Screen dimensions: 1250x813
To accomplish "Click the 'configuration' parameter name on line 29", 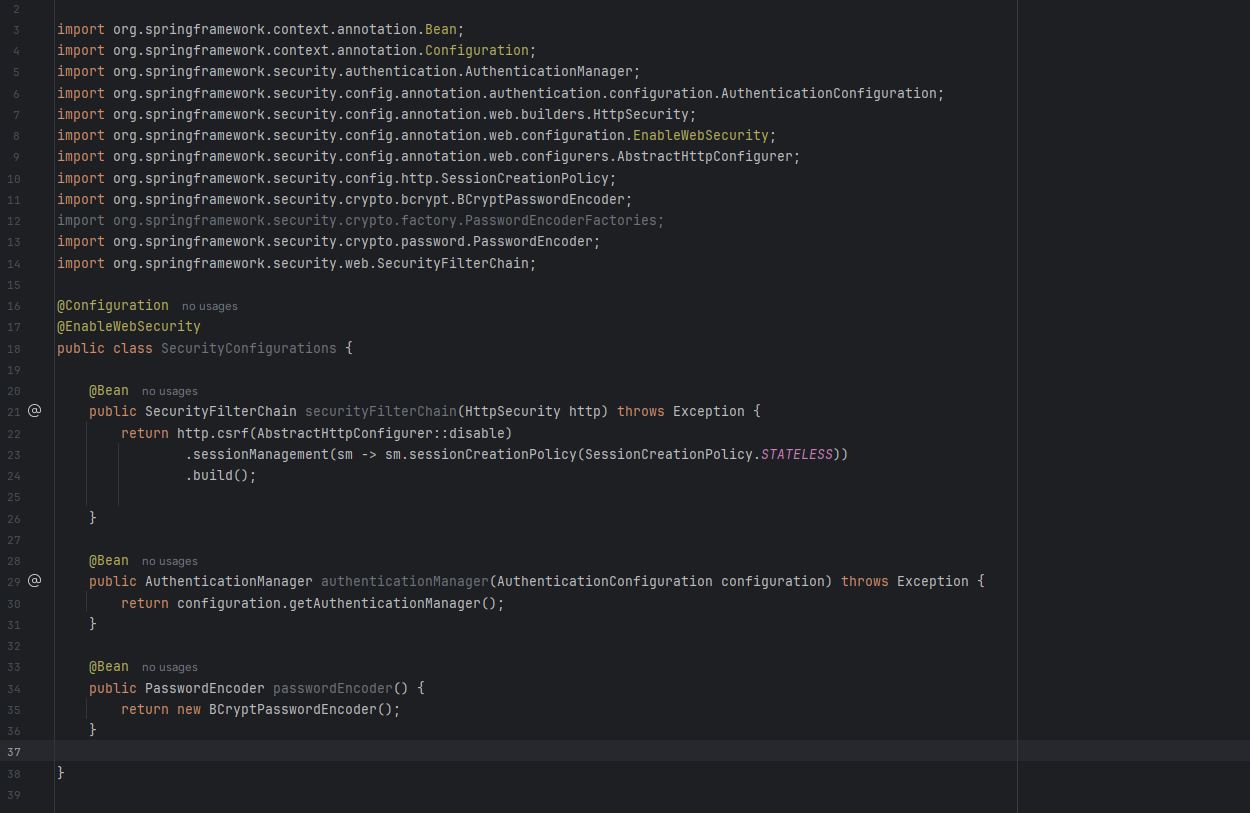I will click(x=773, y=581).
